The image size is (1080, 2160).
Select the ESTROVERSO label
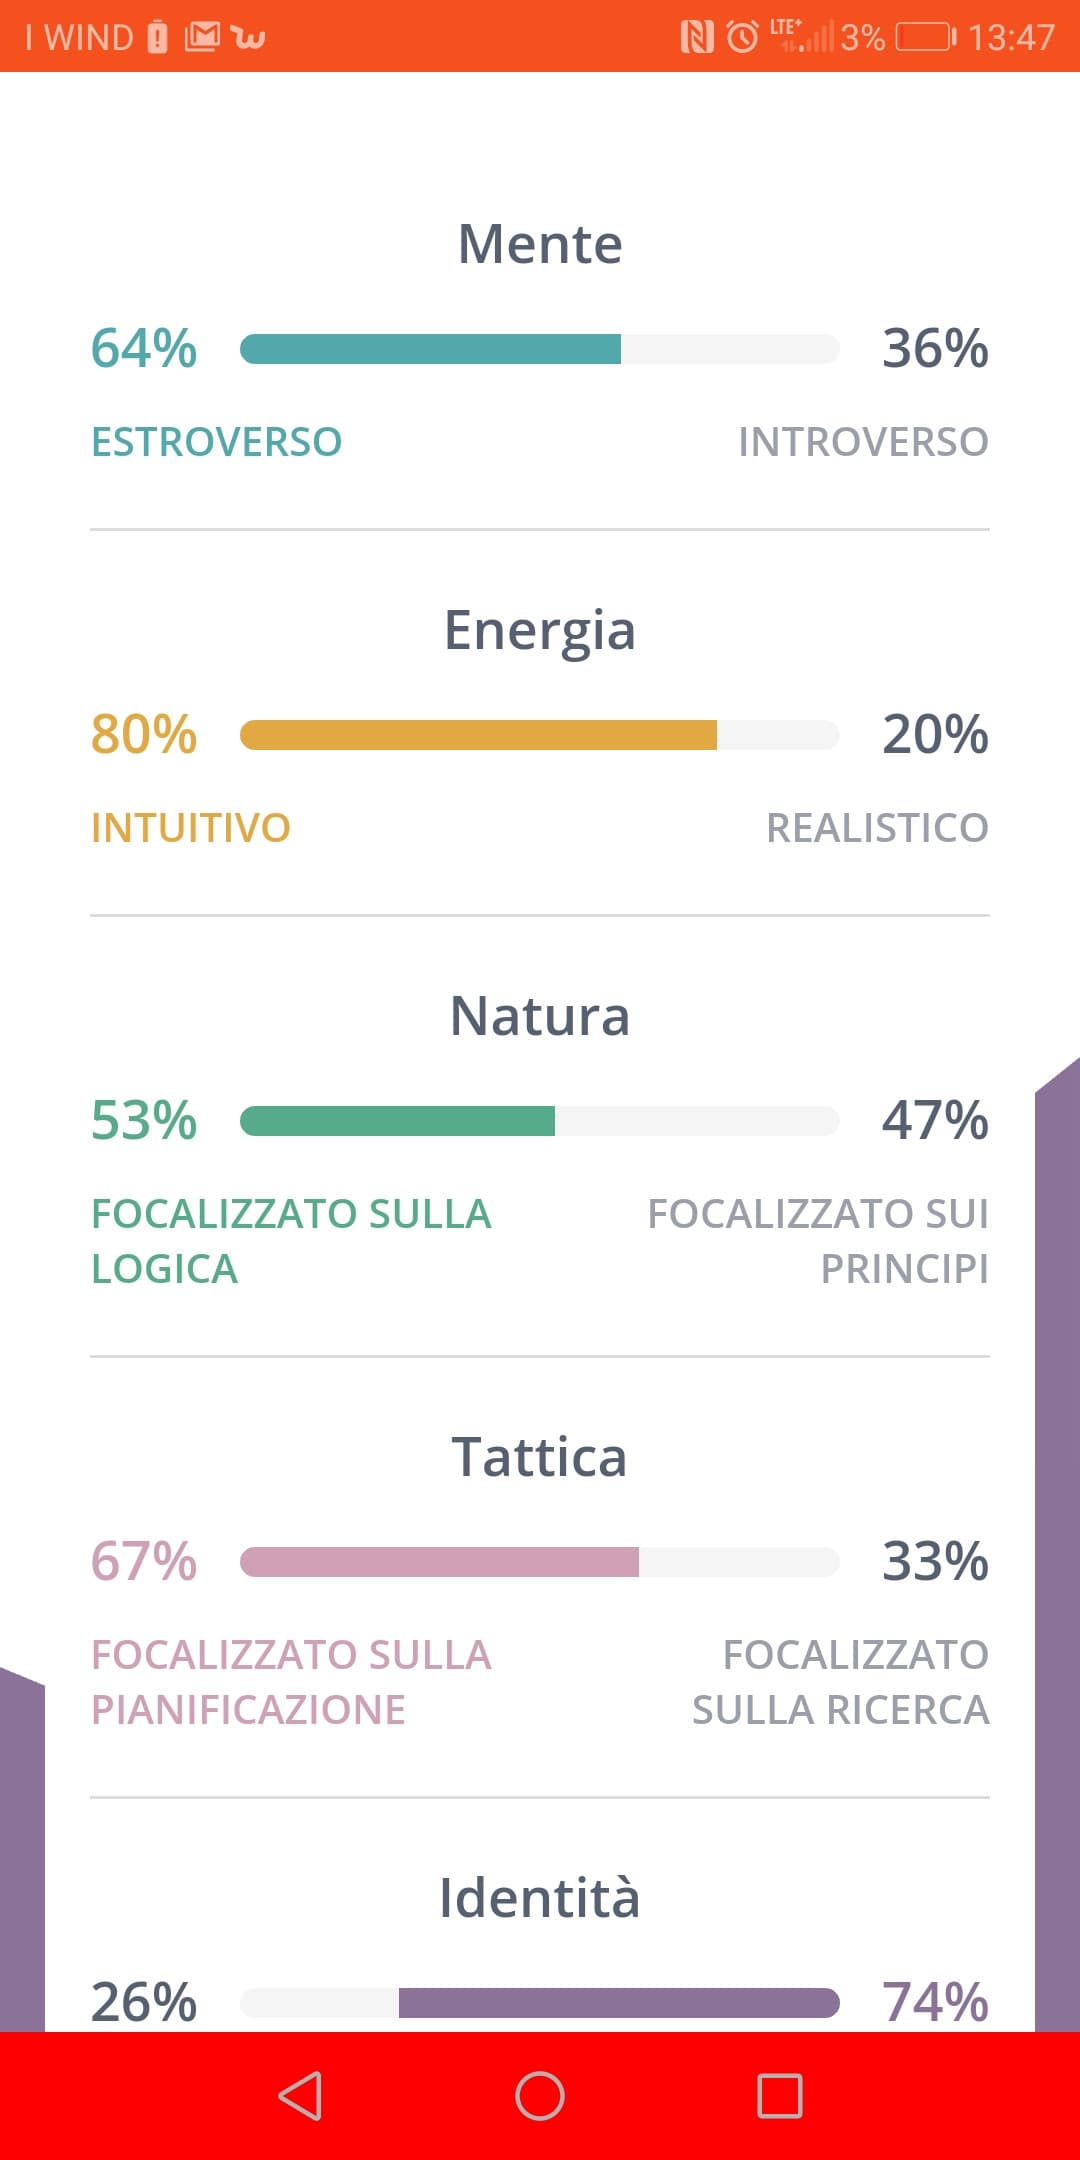click(217, 442)
